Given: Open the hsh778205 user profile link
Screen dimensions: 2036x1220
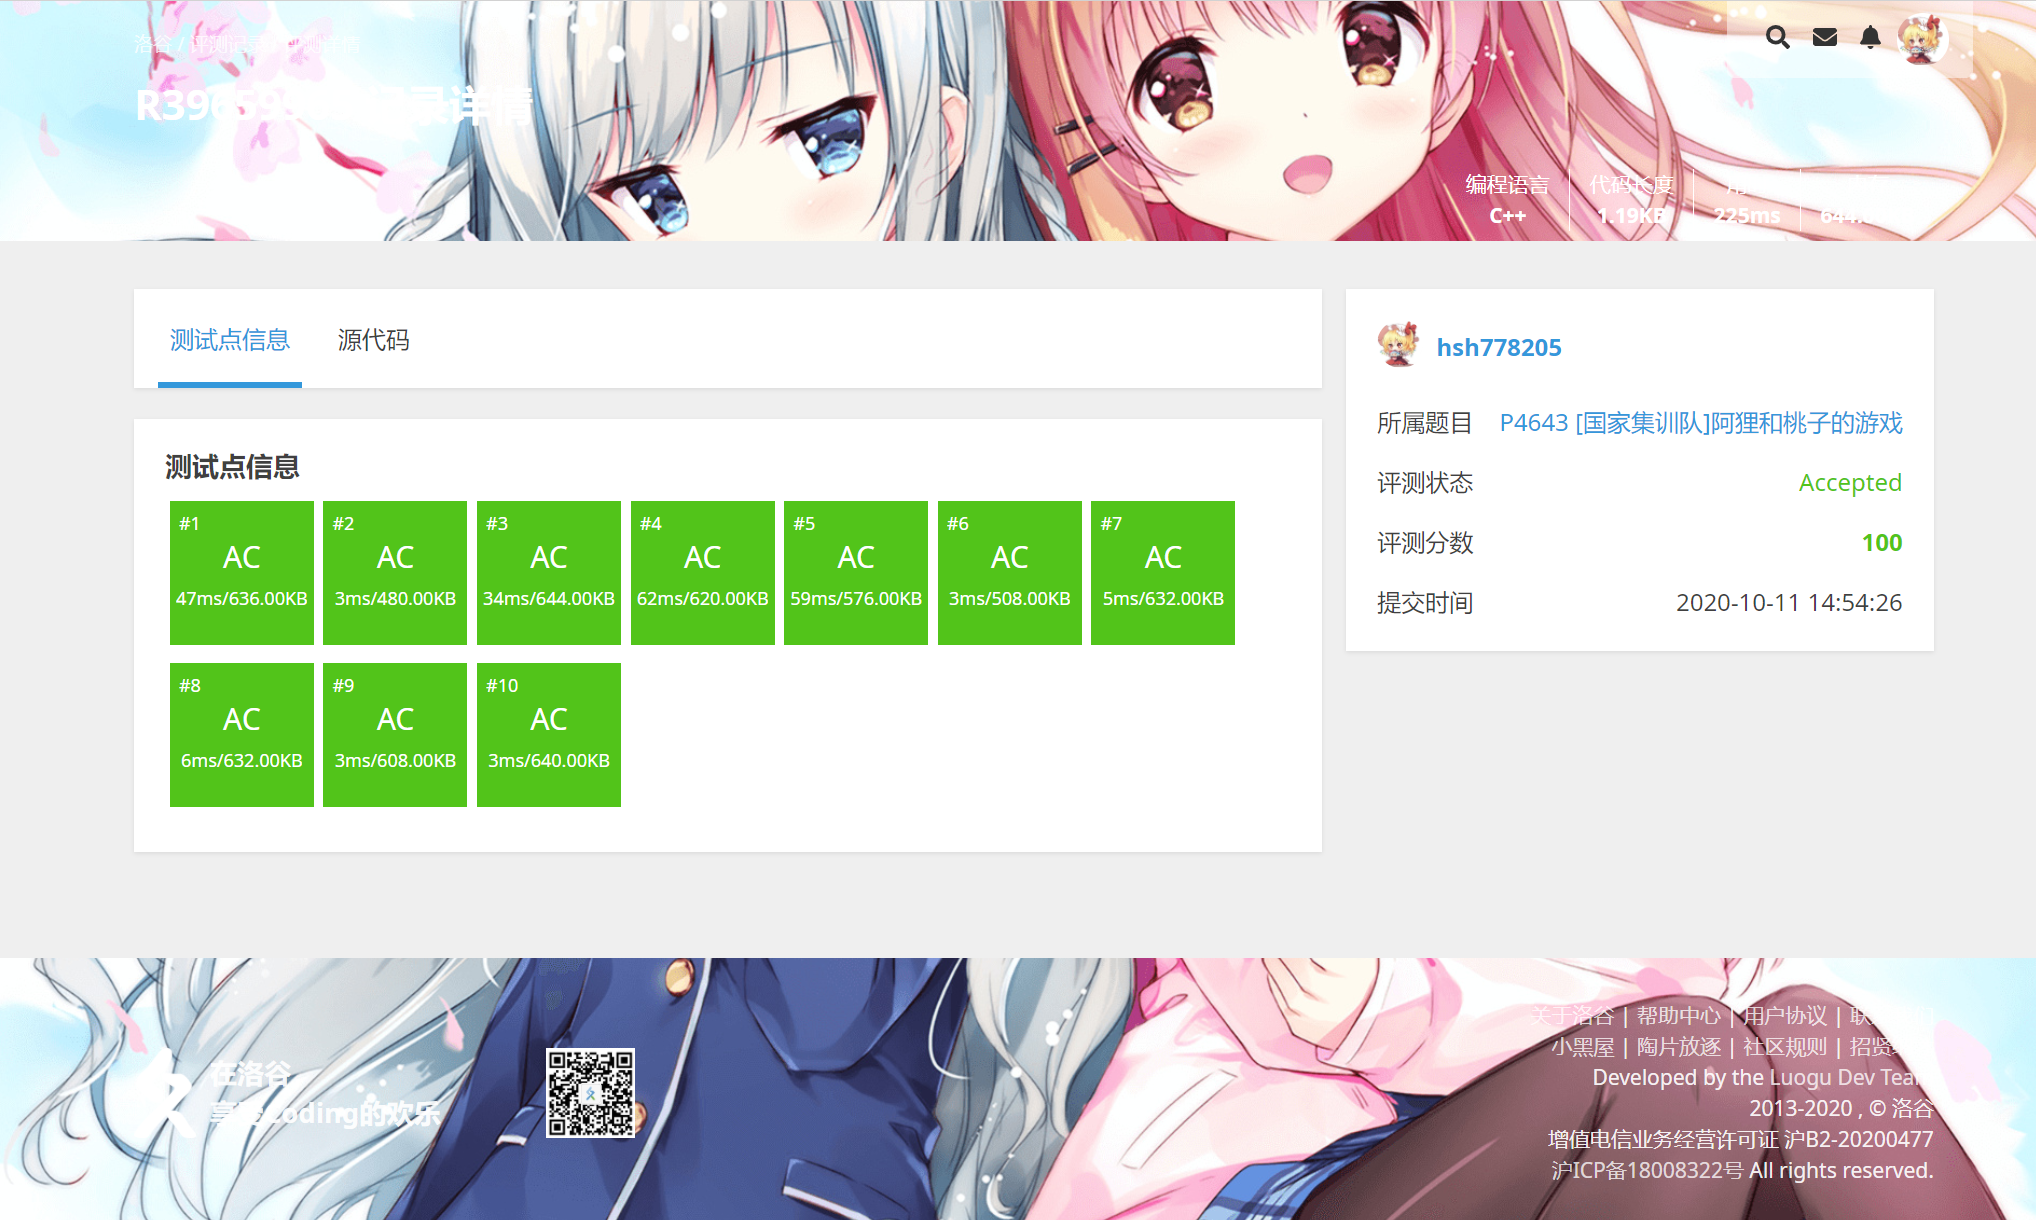Looking at the screenshot, I should click(1498, 347).
